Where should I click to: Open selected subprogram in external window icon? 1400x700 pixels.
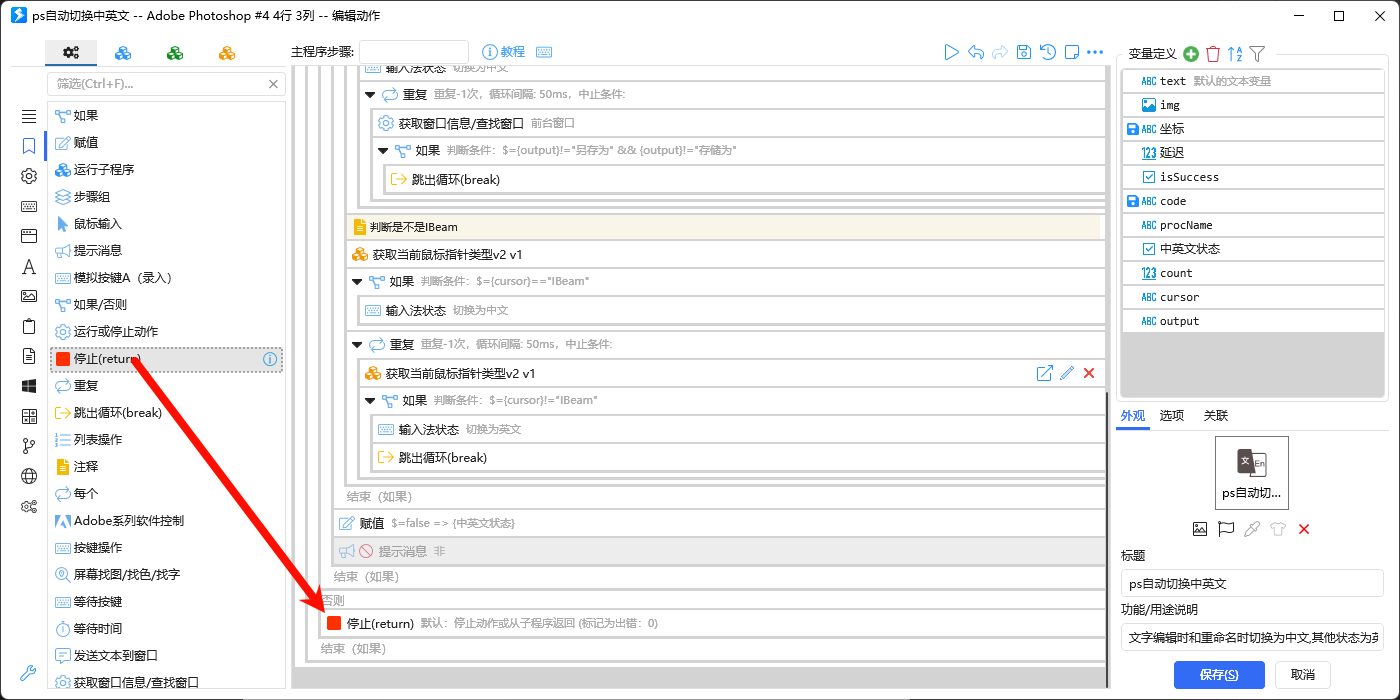[1044, 373]
